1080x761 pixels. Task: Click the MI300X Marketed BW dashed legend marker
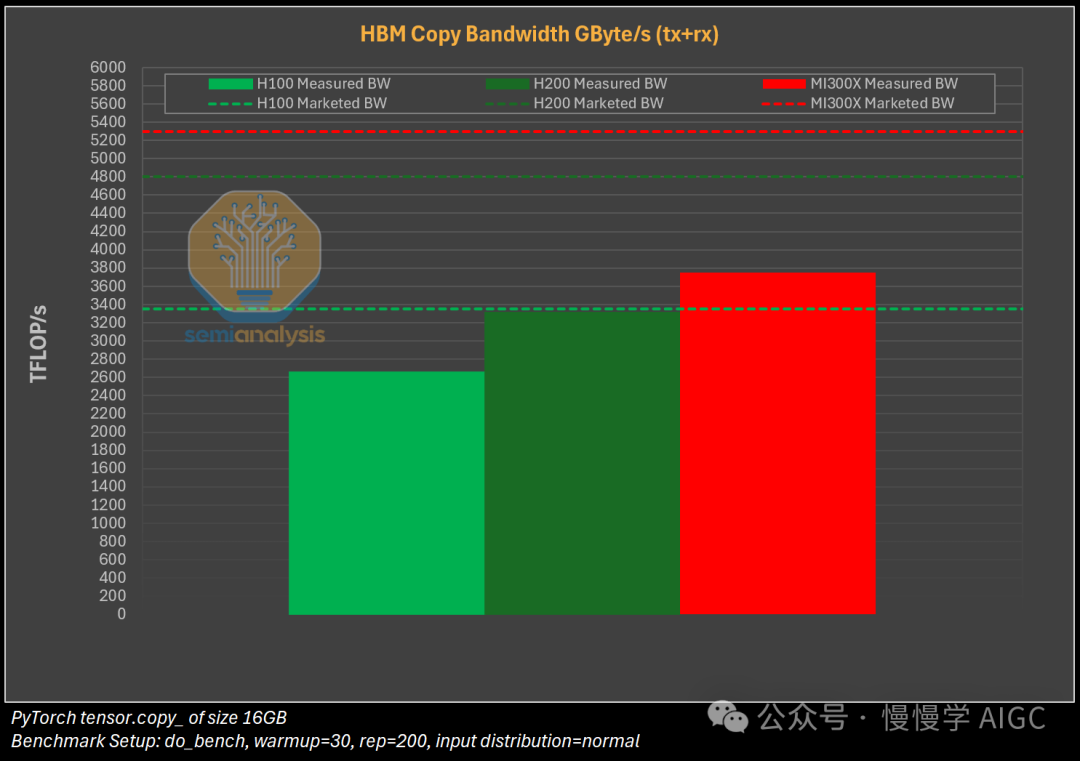785,103
